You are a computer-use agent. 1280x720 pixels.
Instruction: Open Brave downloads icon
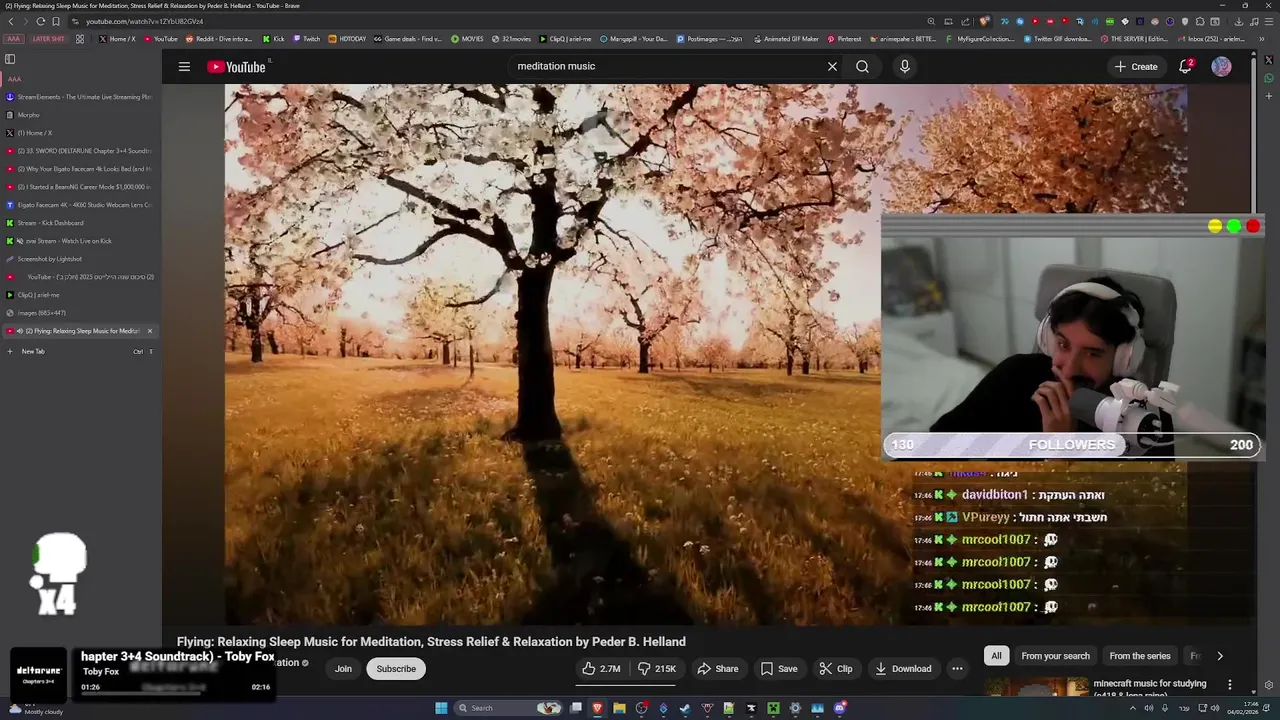1240,21
